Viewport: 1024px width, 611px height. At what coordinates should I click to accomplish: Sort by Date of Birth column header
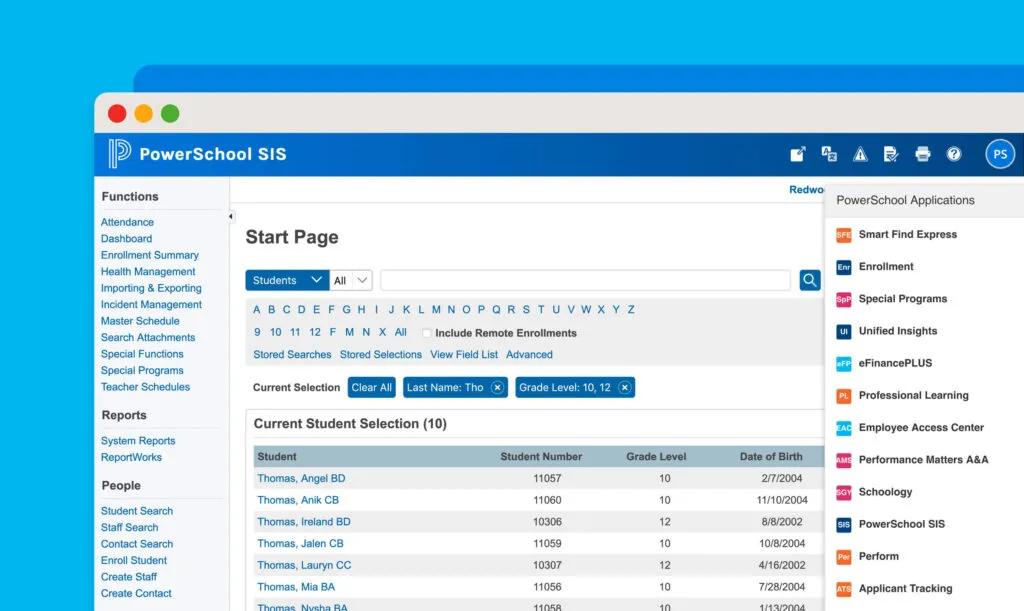pos(771,457)
